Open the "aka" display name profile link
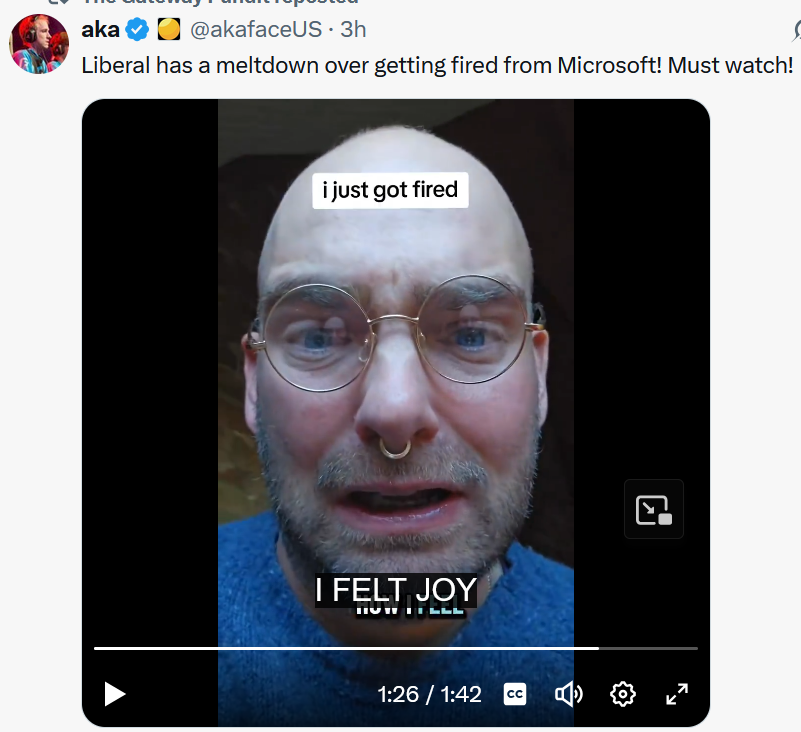Screen dimensions: 801x732 [x=100, y=30]
